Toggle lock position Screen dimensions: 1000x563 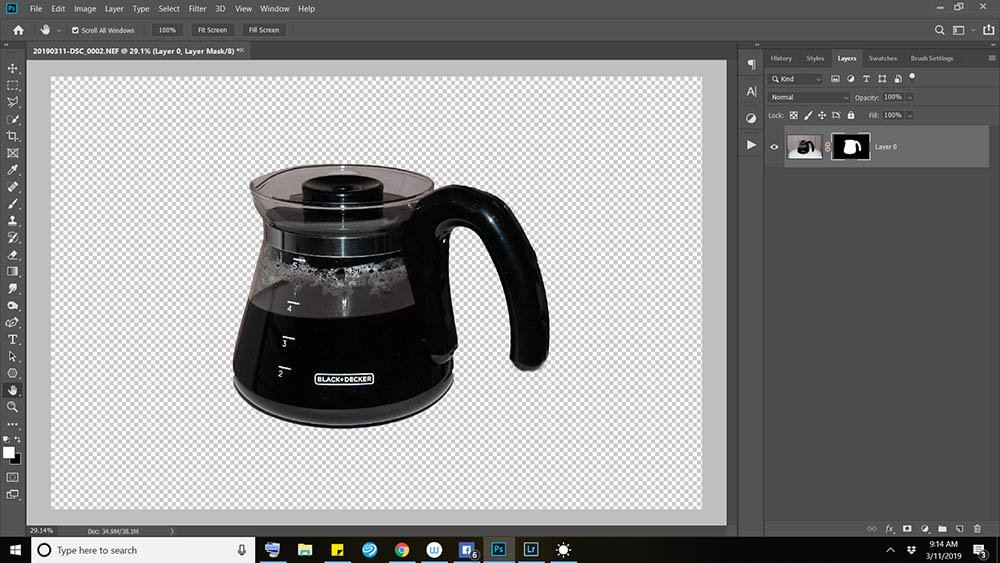pyautogui.click(x=822, y=115)
